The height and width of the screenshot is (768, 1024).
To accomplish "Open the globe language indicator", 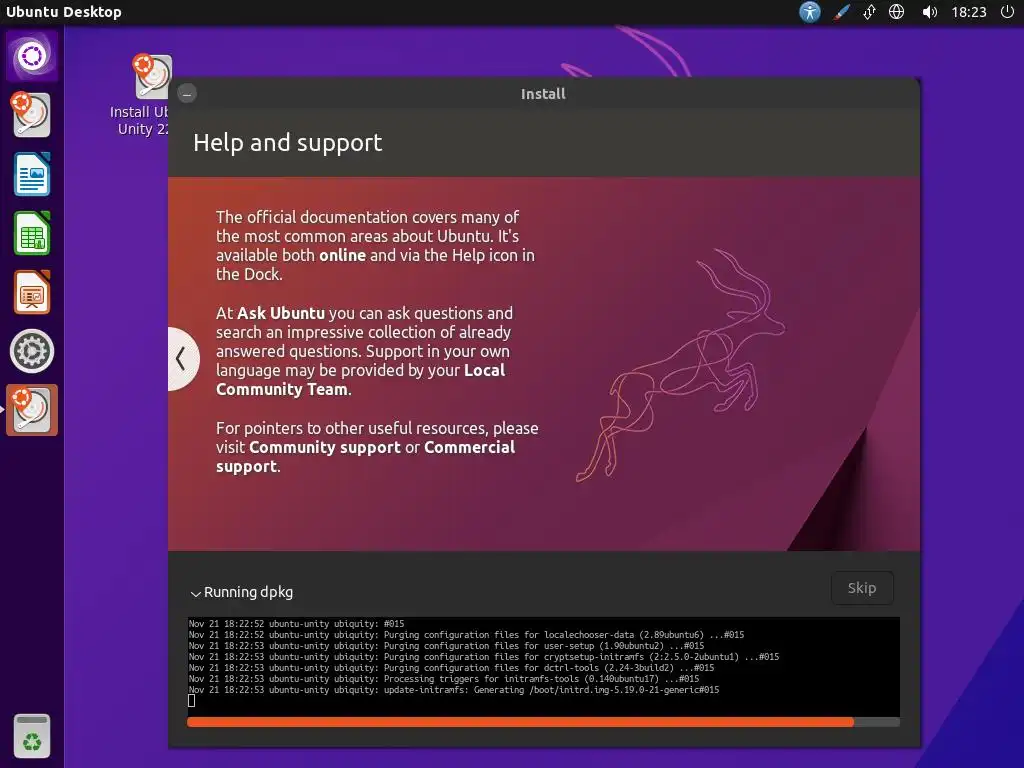I will (x=897, y=12).
